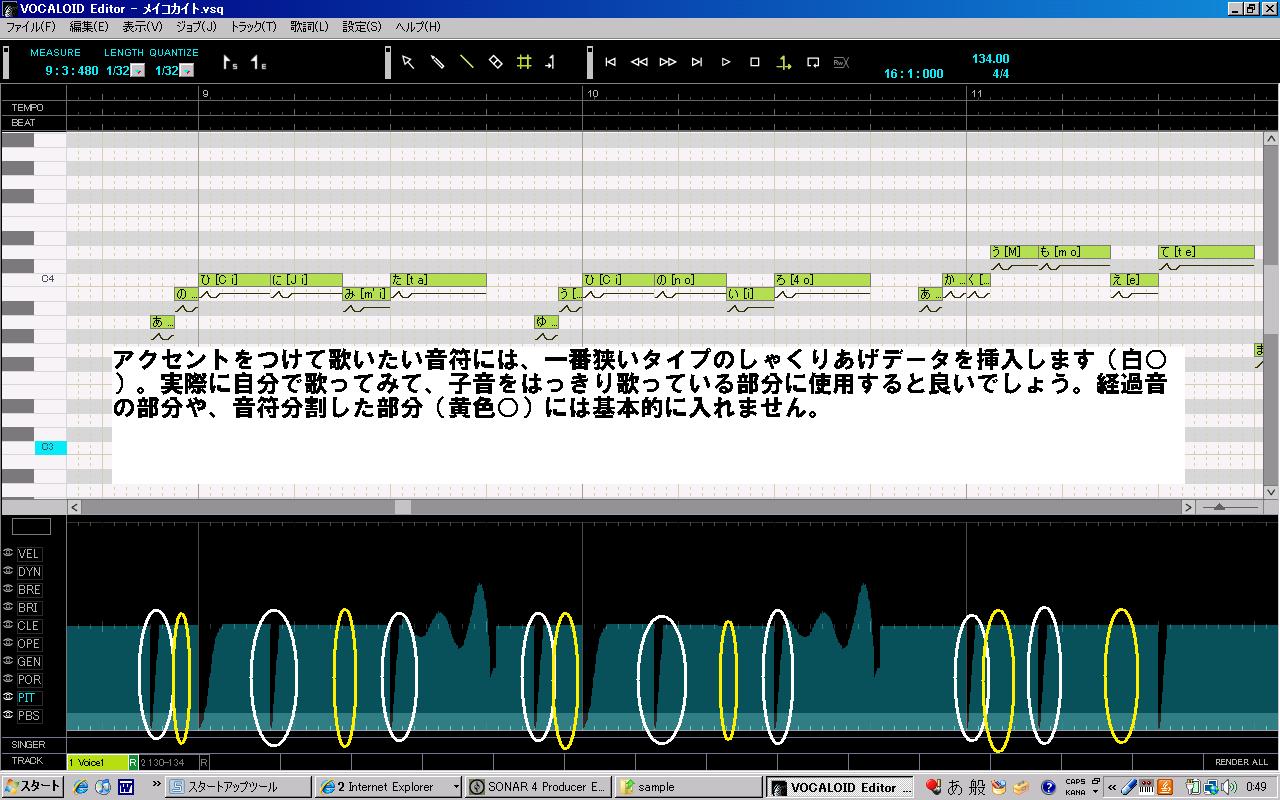Screen dimensions: 1280x800
Task: Toggle VEL curve visibility eye
Action: pyautogui.click(x=8, y=553)
